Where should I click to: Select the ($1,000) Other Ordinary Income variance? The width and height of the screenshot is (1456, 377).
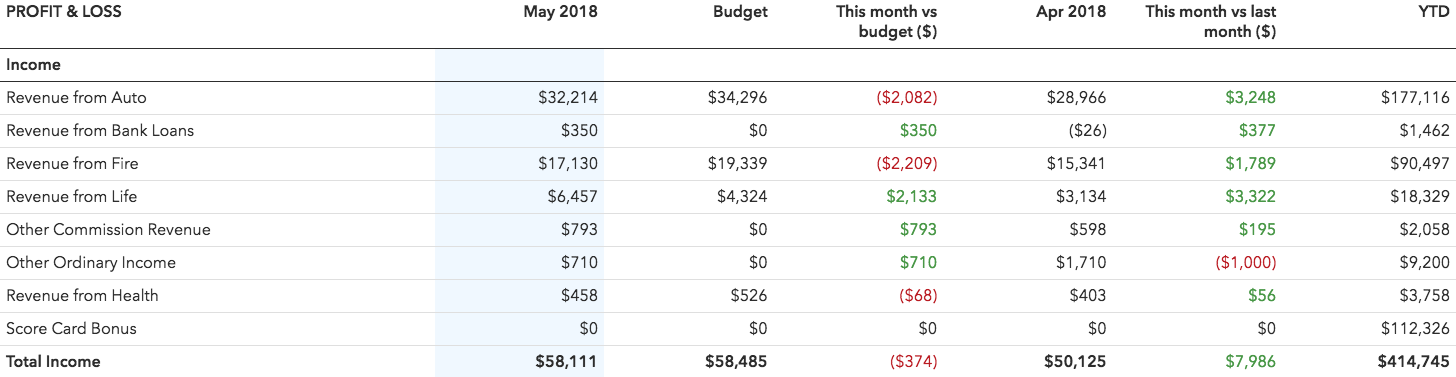click(x=1244, y=263)
